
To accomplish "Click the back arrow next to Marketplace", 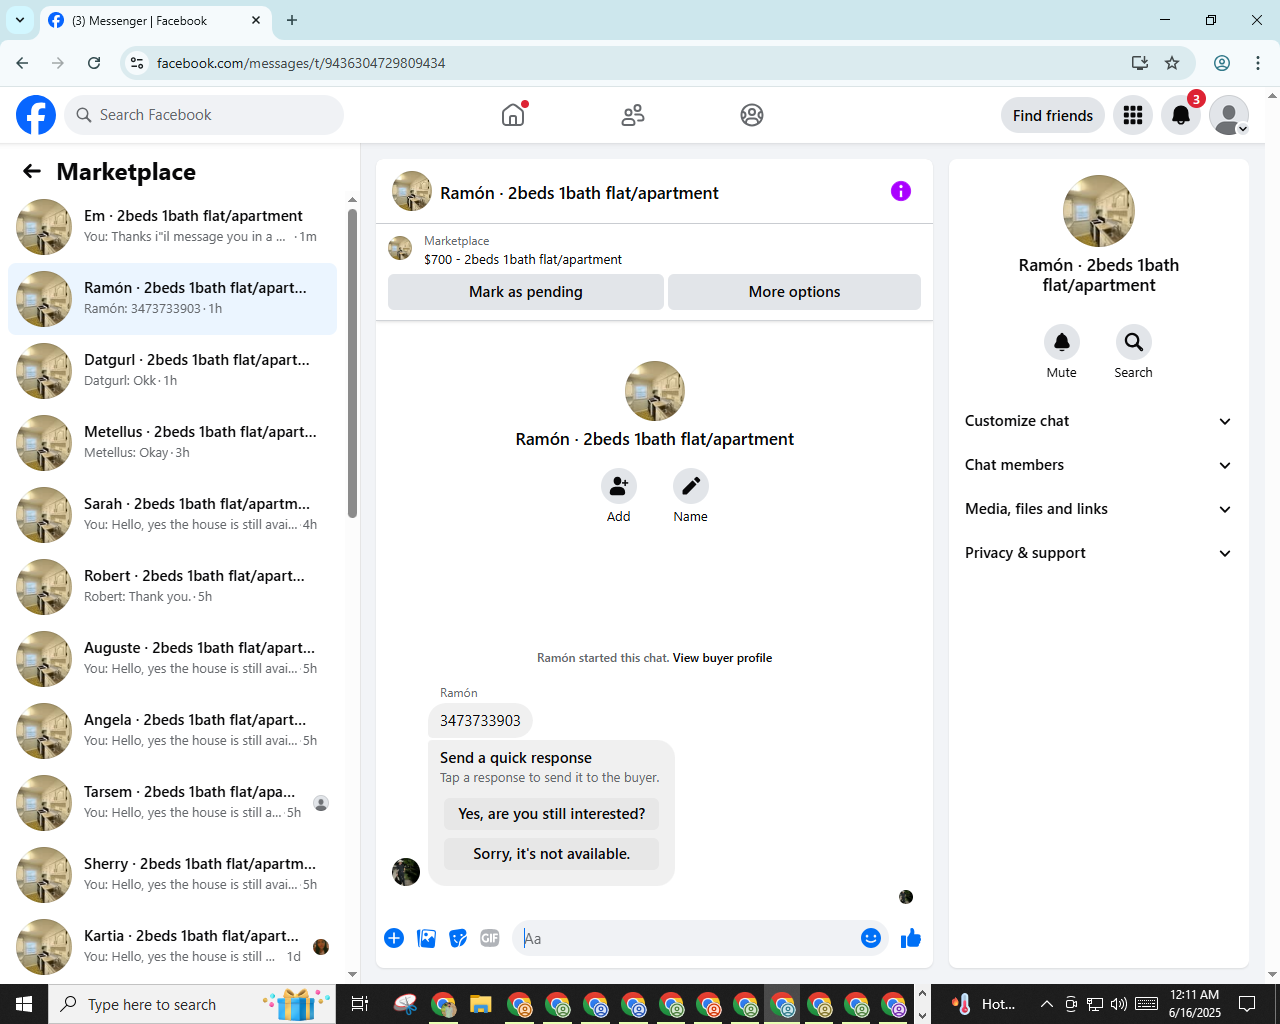I will point(32,172).
